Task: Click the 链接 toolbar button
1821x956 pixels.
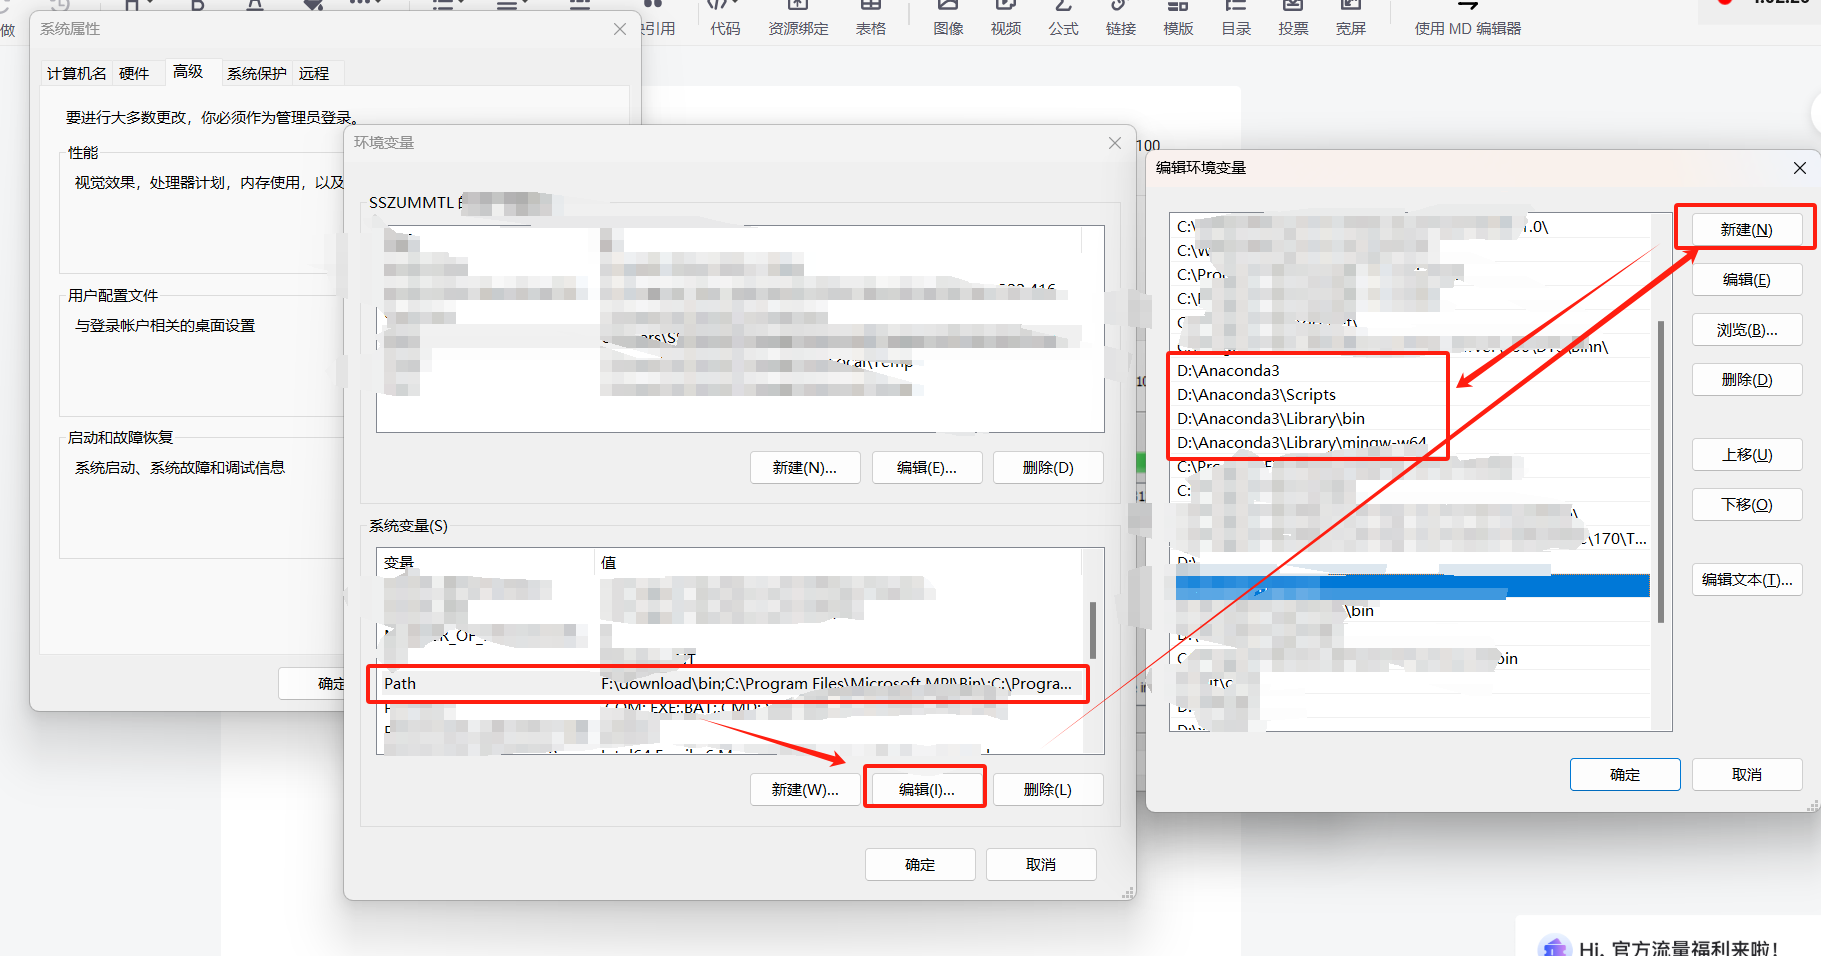Action: [1120, 18]
